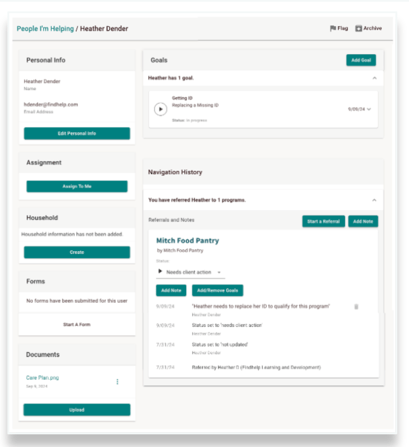Open the Care Plan.png document

click(x=42, y=378)
